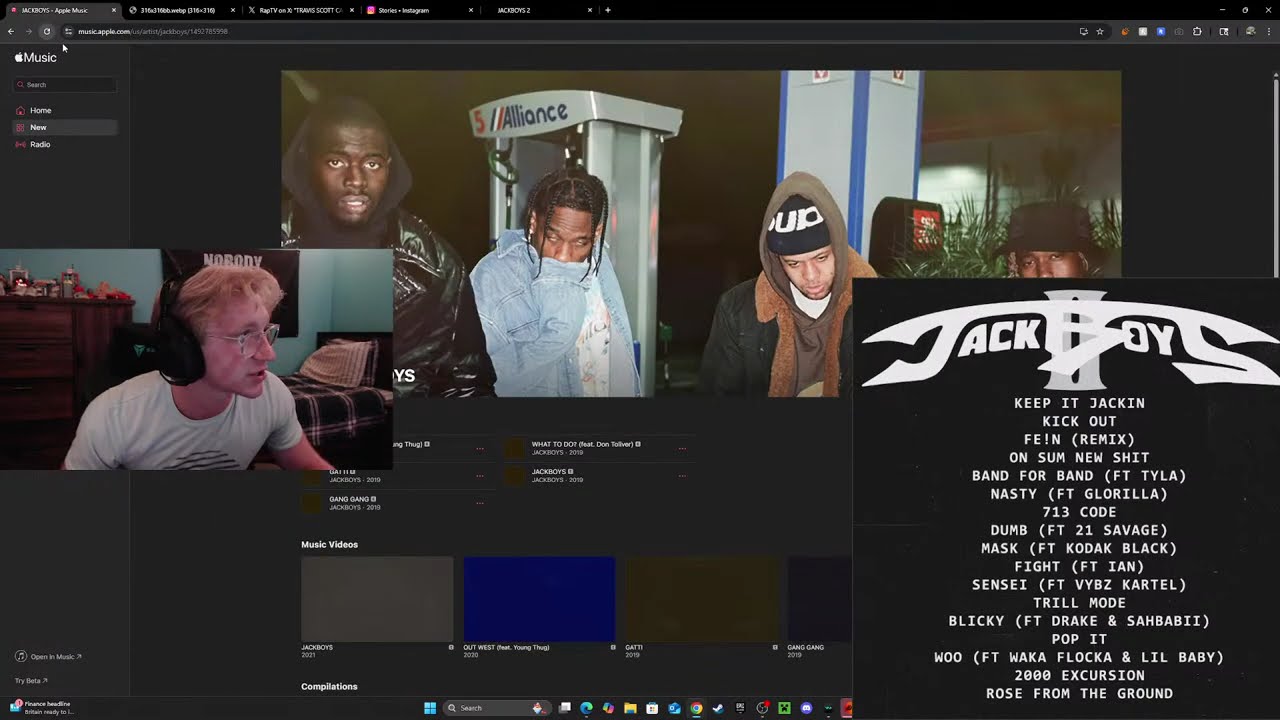Open the Chrome menu three dots
The width and height of the screenshot is (1280, 720).
tap(1269, 31)
